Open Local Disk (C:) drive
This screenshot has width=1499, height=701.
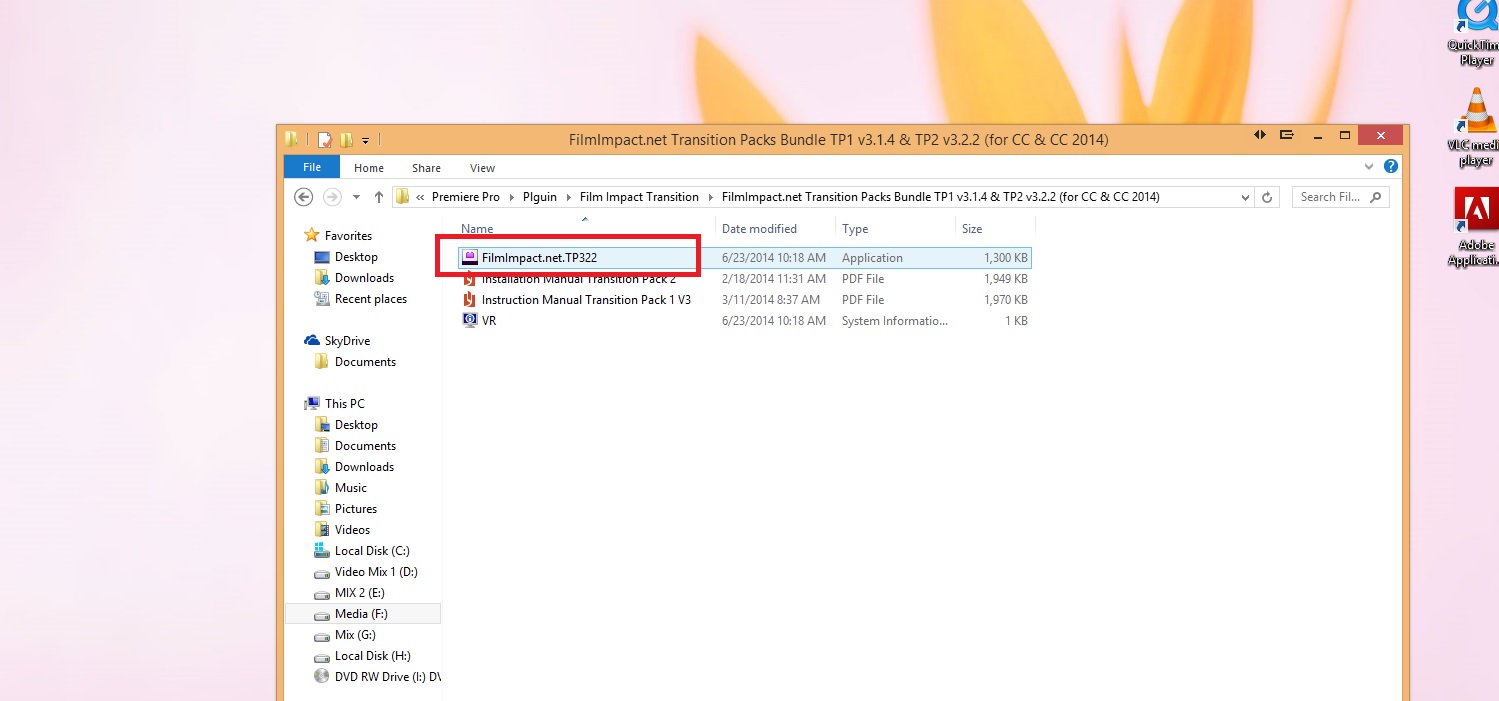[x=372, y=551]
